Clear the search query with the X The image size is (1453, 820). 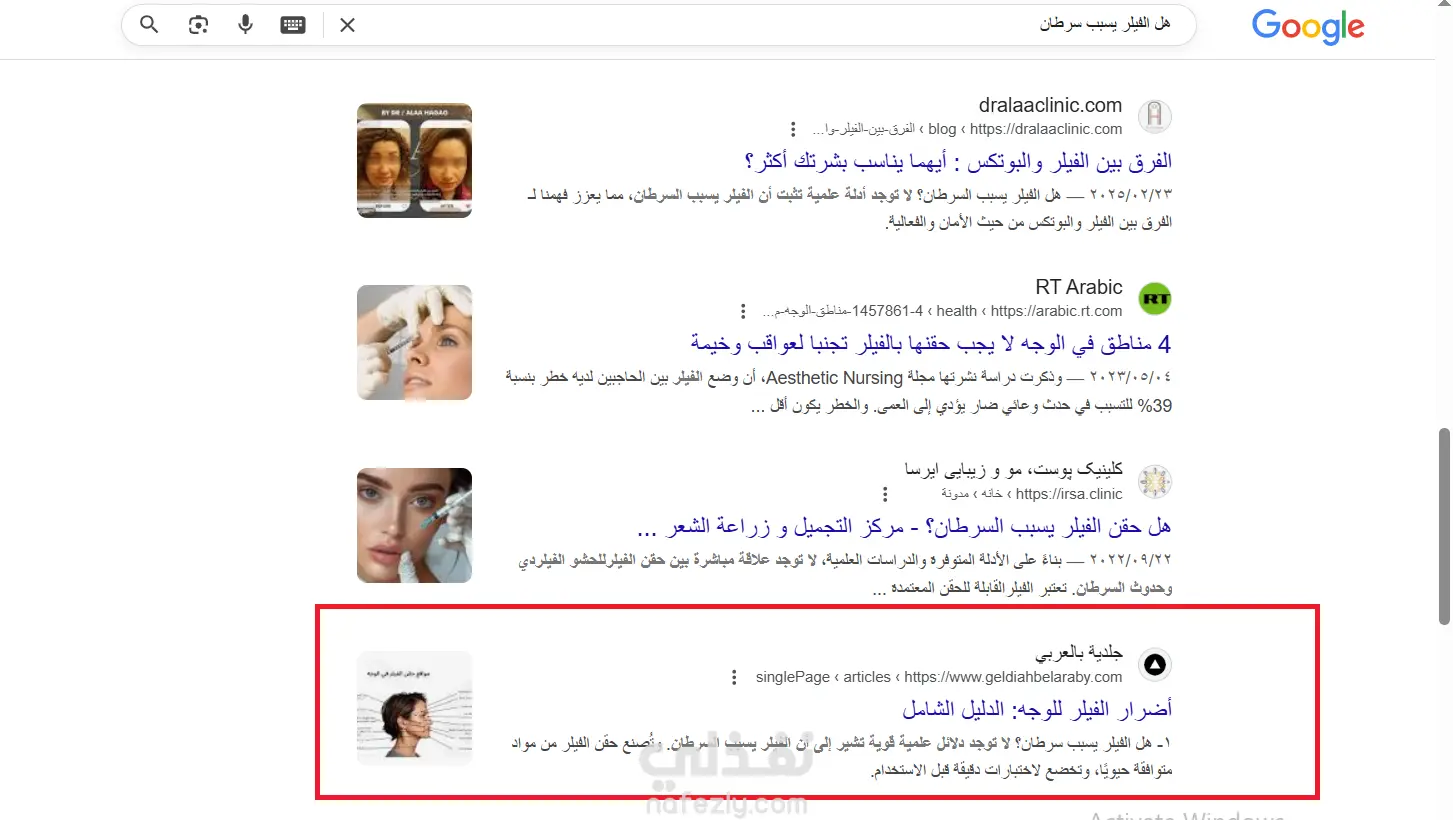[x=347, y=25]
